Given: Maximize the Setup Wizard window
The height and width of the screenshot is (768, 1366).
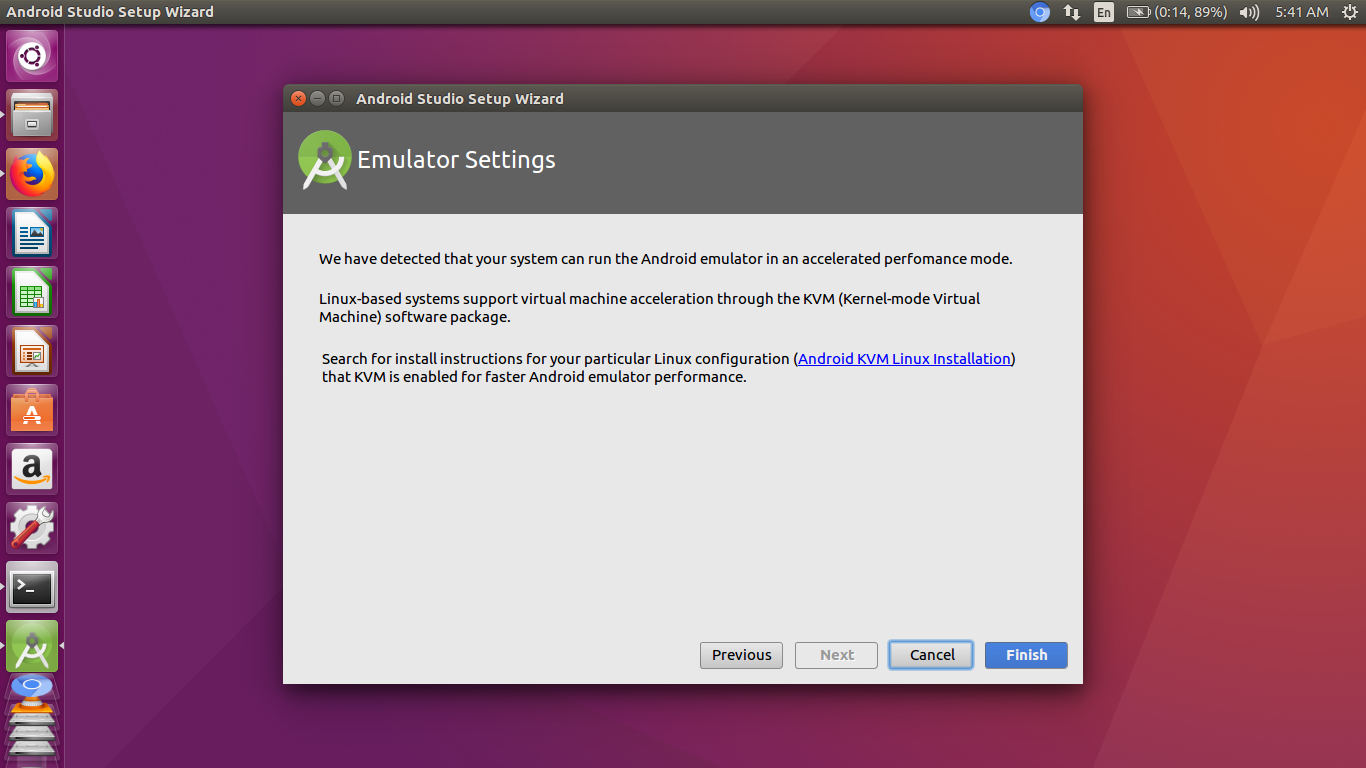Looking at the screenshot, I should (x=336, y=98).
